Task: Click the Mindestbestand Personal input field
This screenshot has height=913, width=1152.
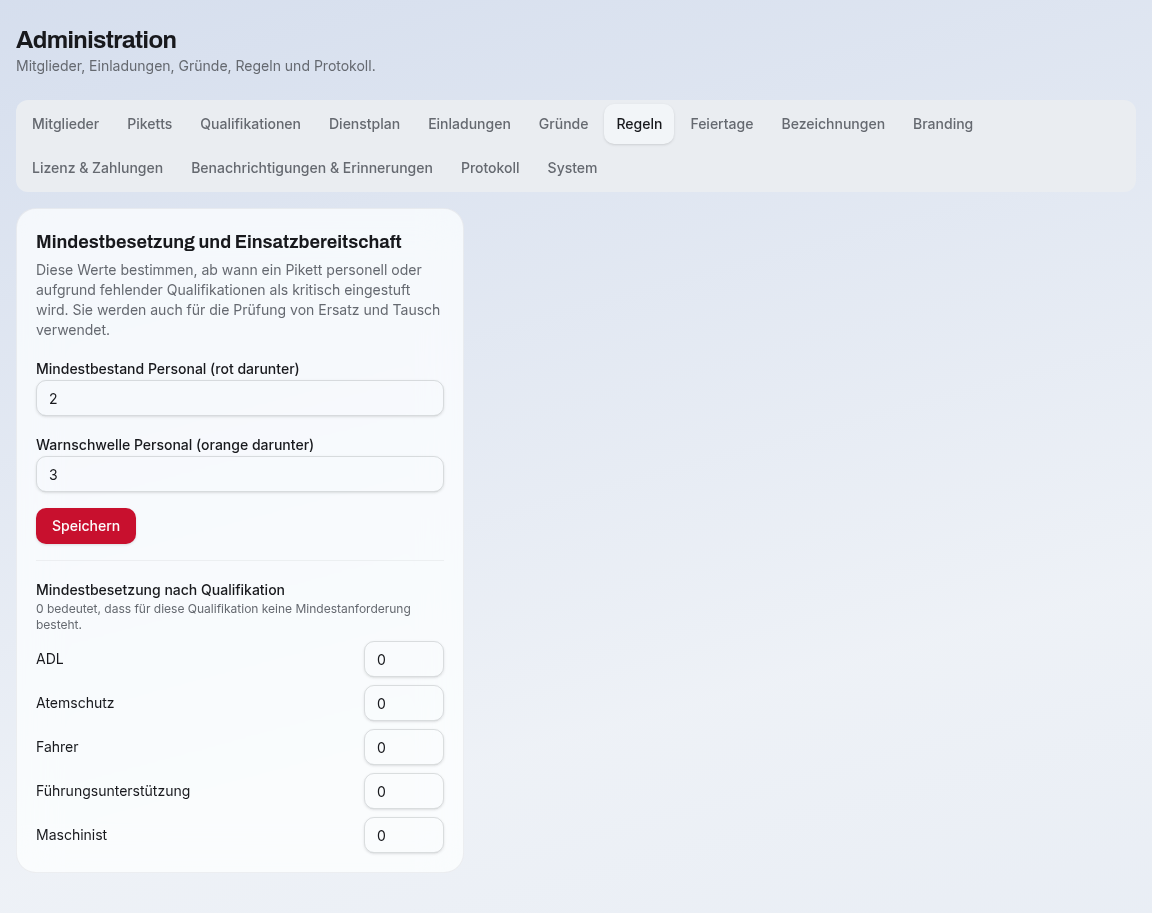Action: point(240,398)
